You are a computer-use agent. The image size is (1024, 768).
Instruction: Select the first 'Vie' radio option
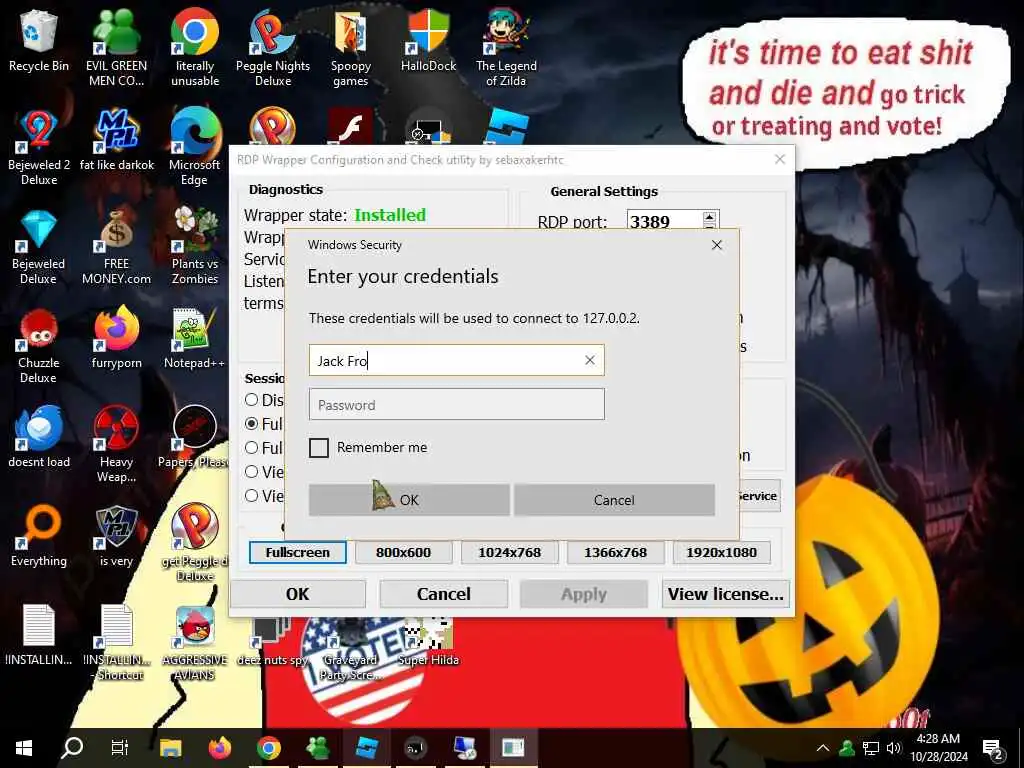click(x=251, y=472)
